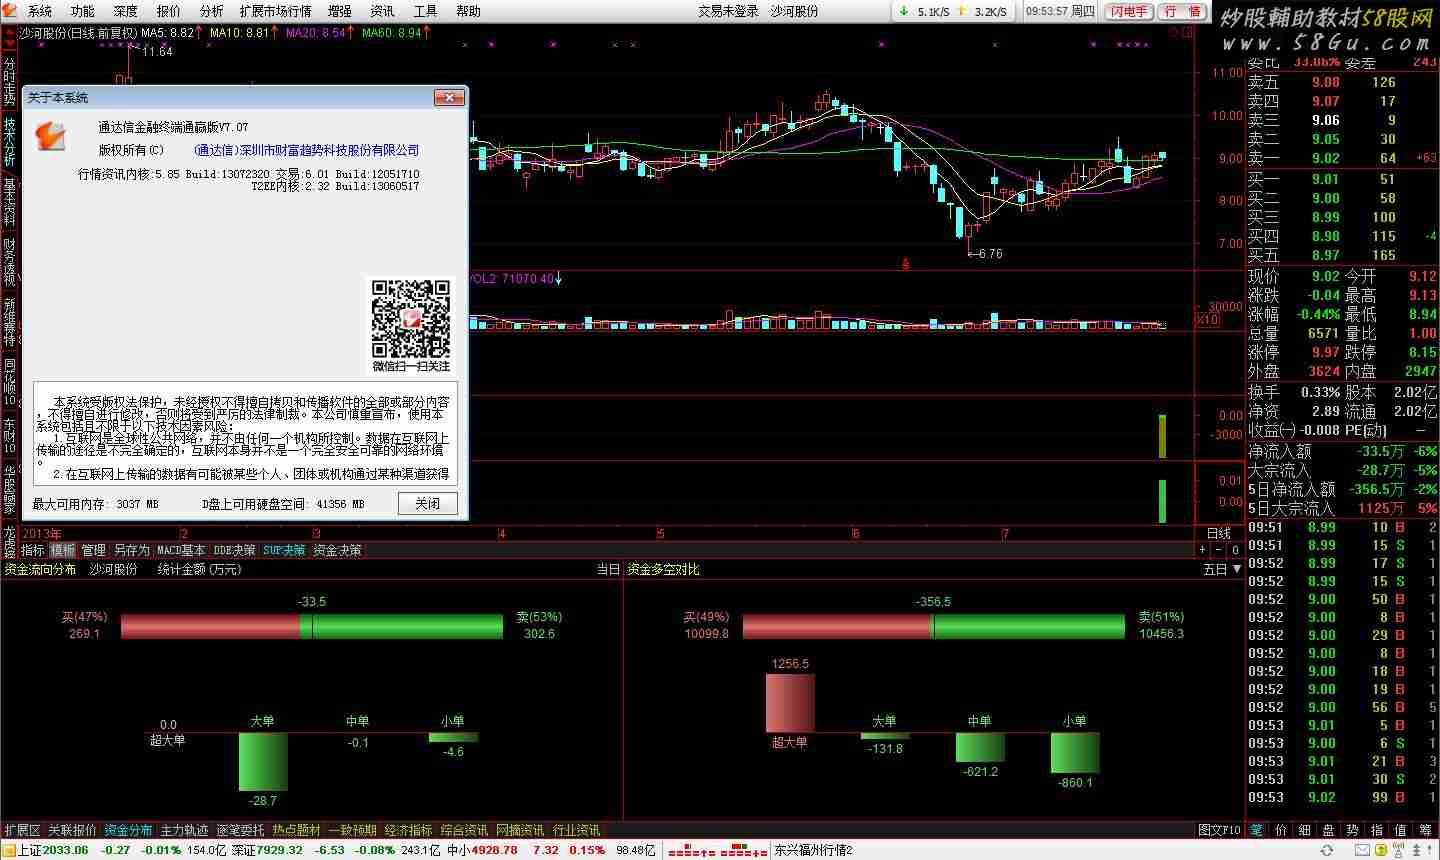
Task: Select the 基本资料 sidebar tab
Action: coord(9,201)
